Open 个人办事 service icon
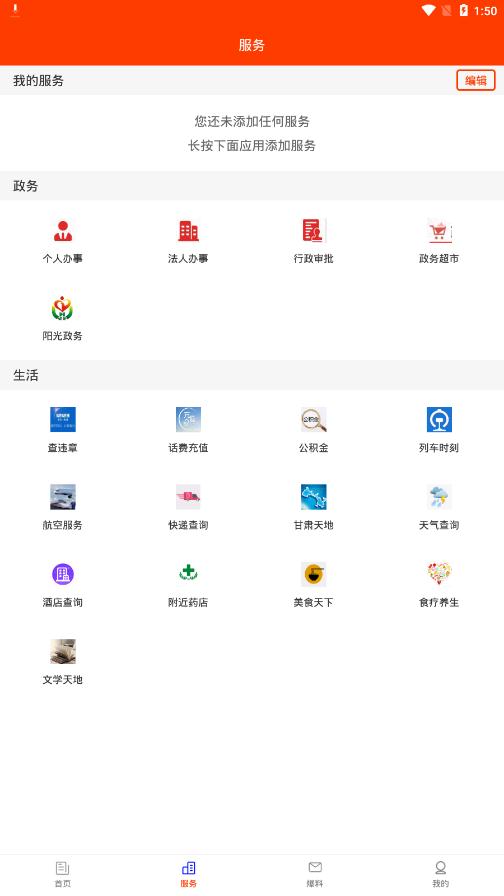Viewport: 504px width, 896px height. (63, 230)
